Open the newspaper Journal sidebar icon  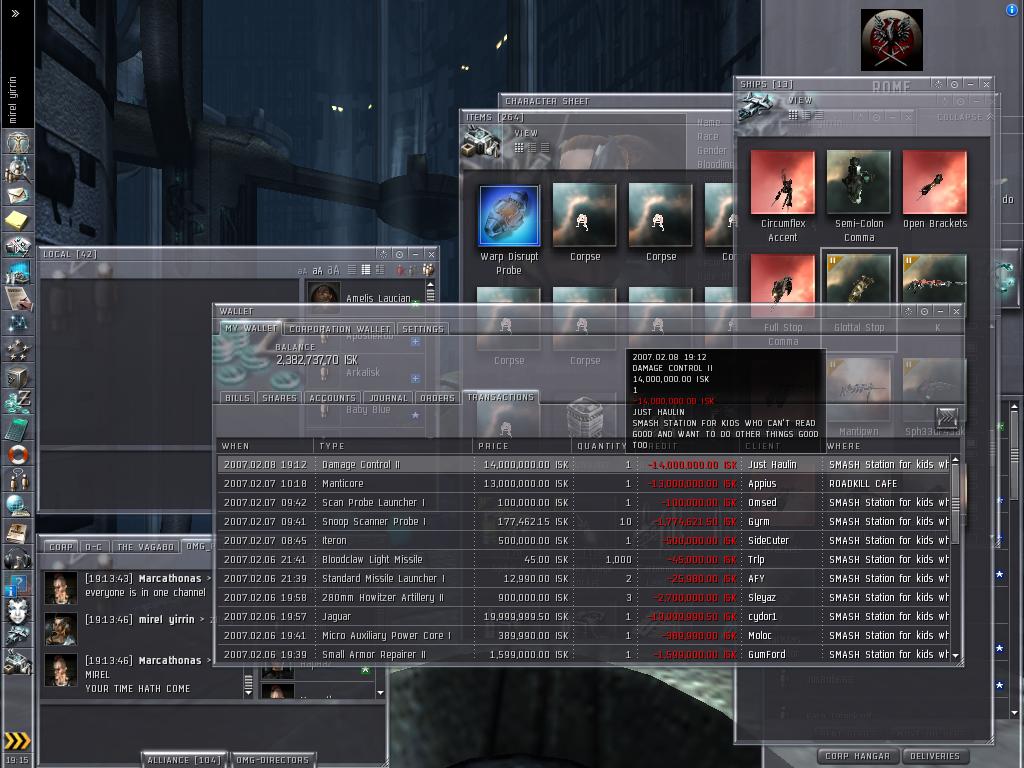[x=18, y=532]
